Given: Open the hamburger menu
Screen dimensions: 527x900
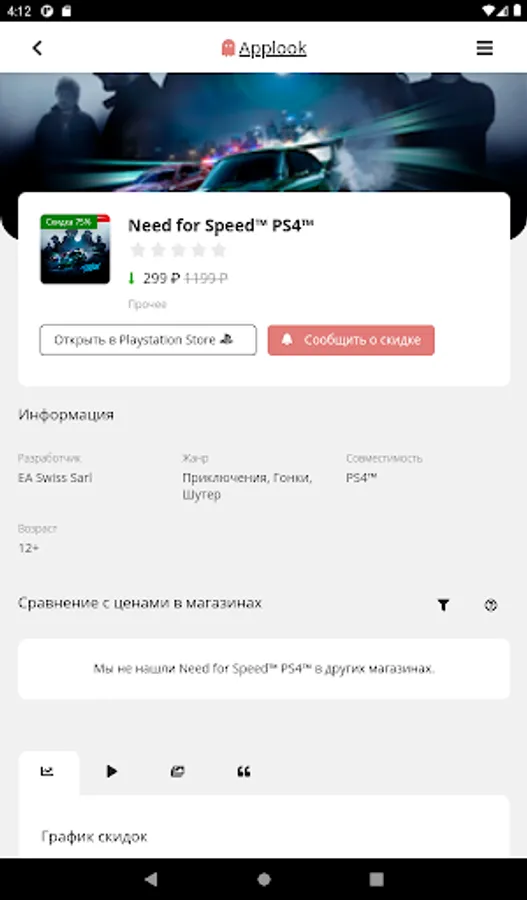Looking at the screenshot, I should 485,48.
